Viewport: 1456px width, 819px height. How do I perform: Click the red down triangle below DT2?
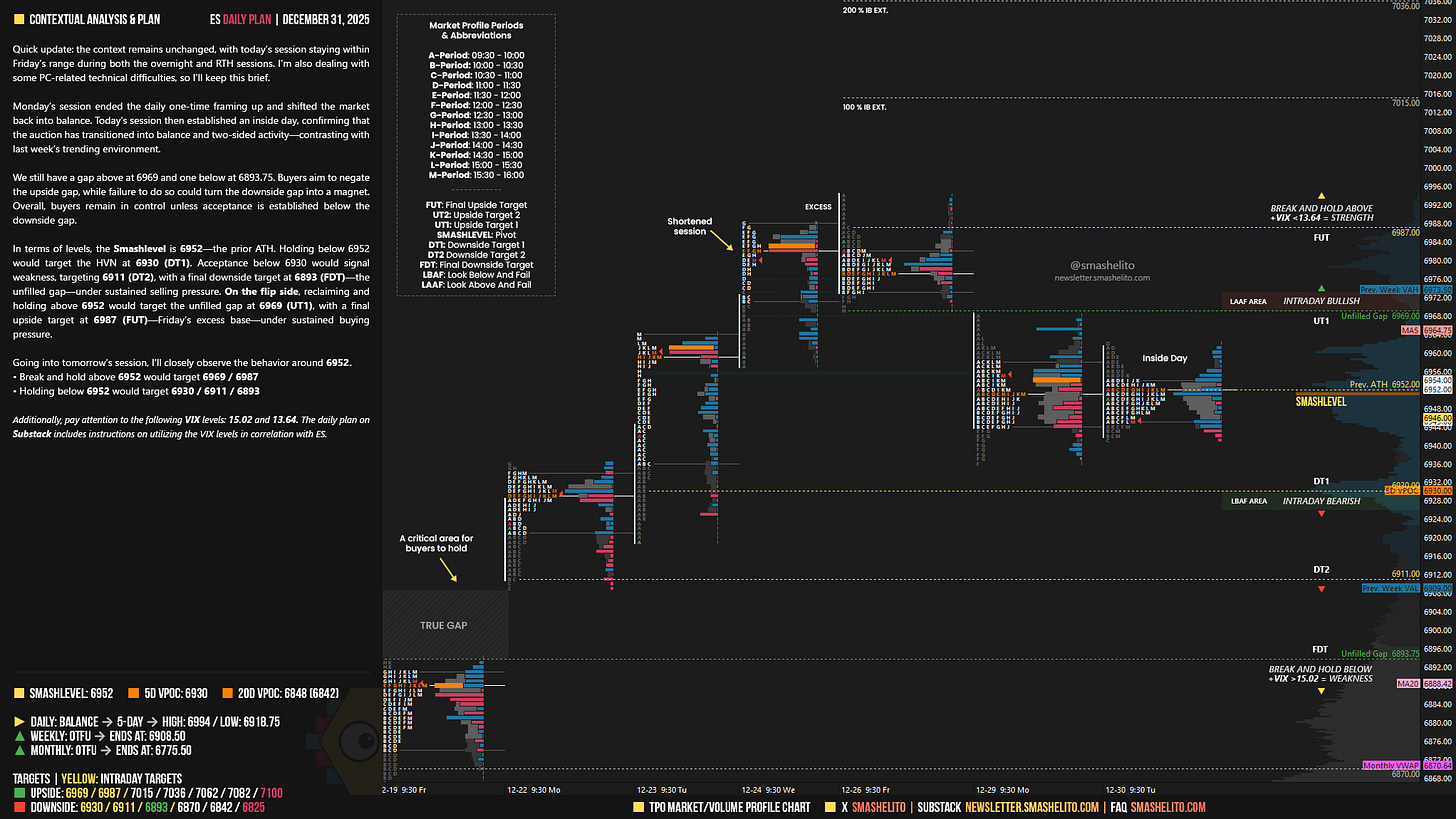[1321, 589]
